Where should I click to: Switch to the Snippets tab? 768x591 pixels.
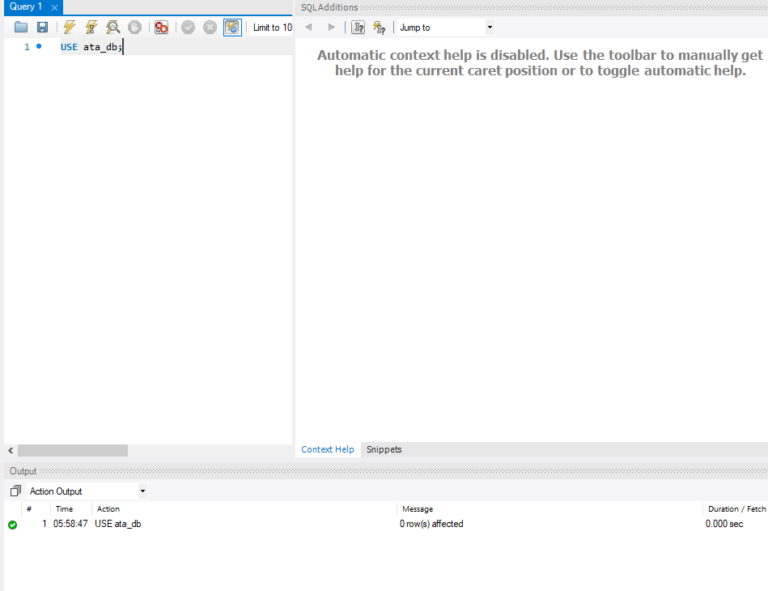pos(384,450)
